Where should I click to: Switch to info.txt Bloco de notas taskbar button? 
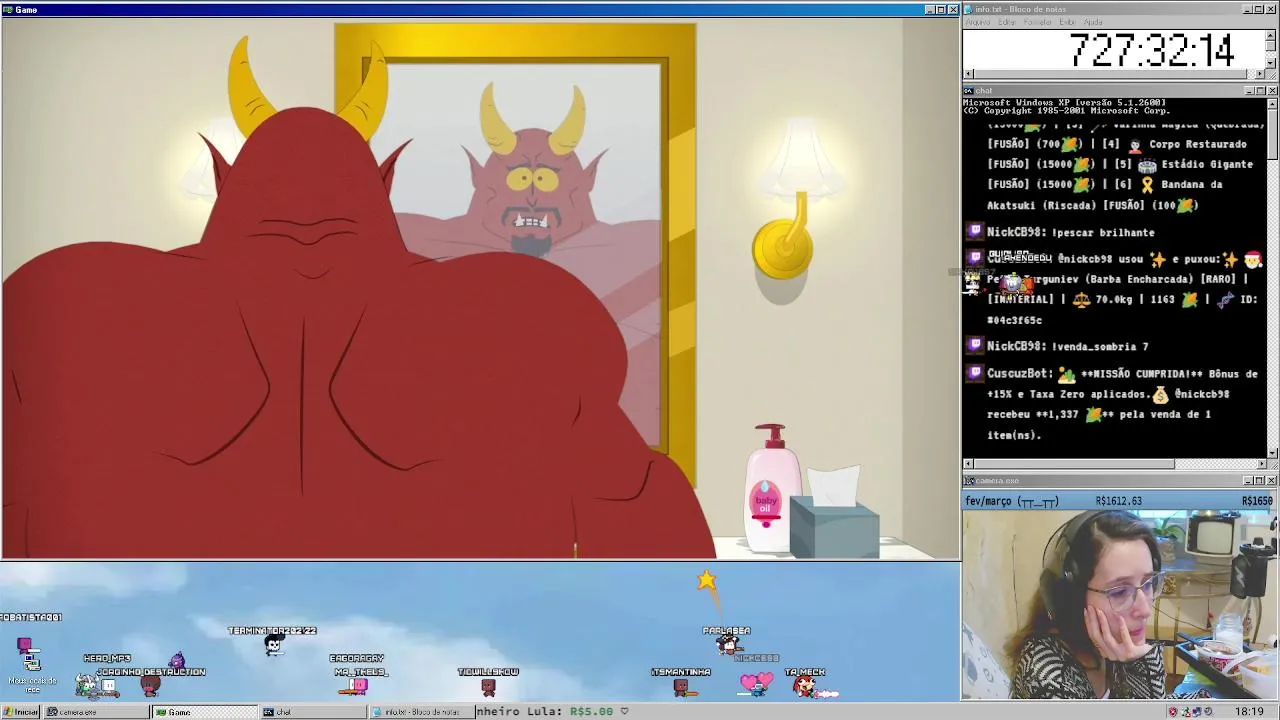point(421,712)
